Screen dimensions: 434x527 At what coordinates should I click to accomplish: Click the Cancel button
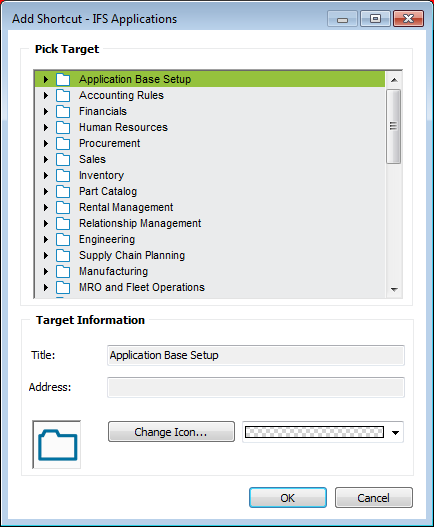[x=373, y=498]
